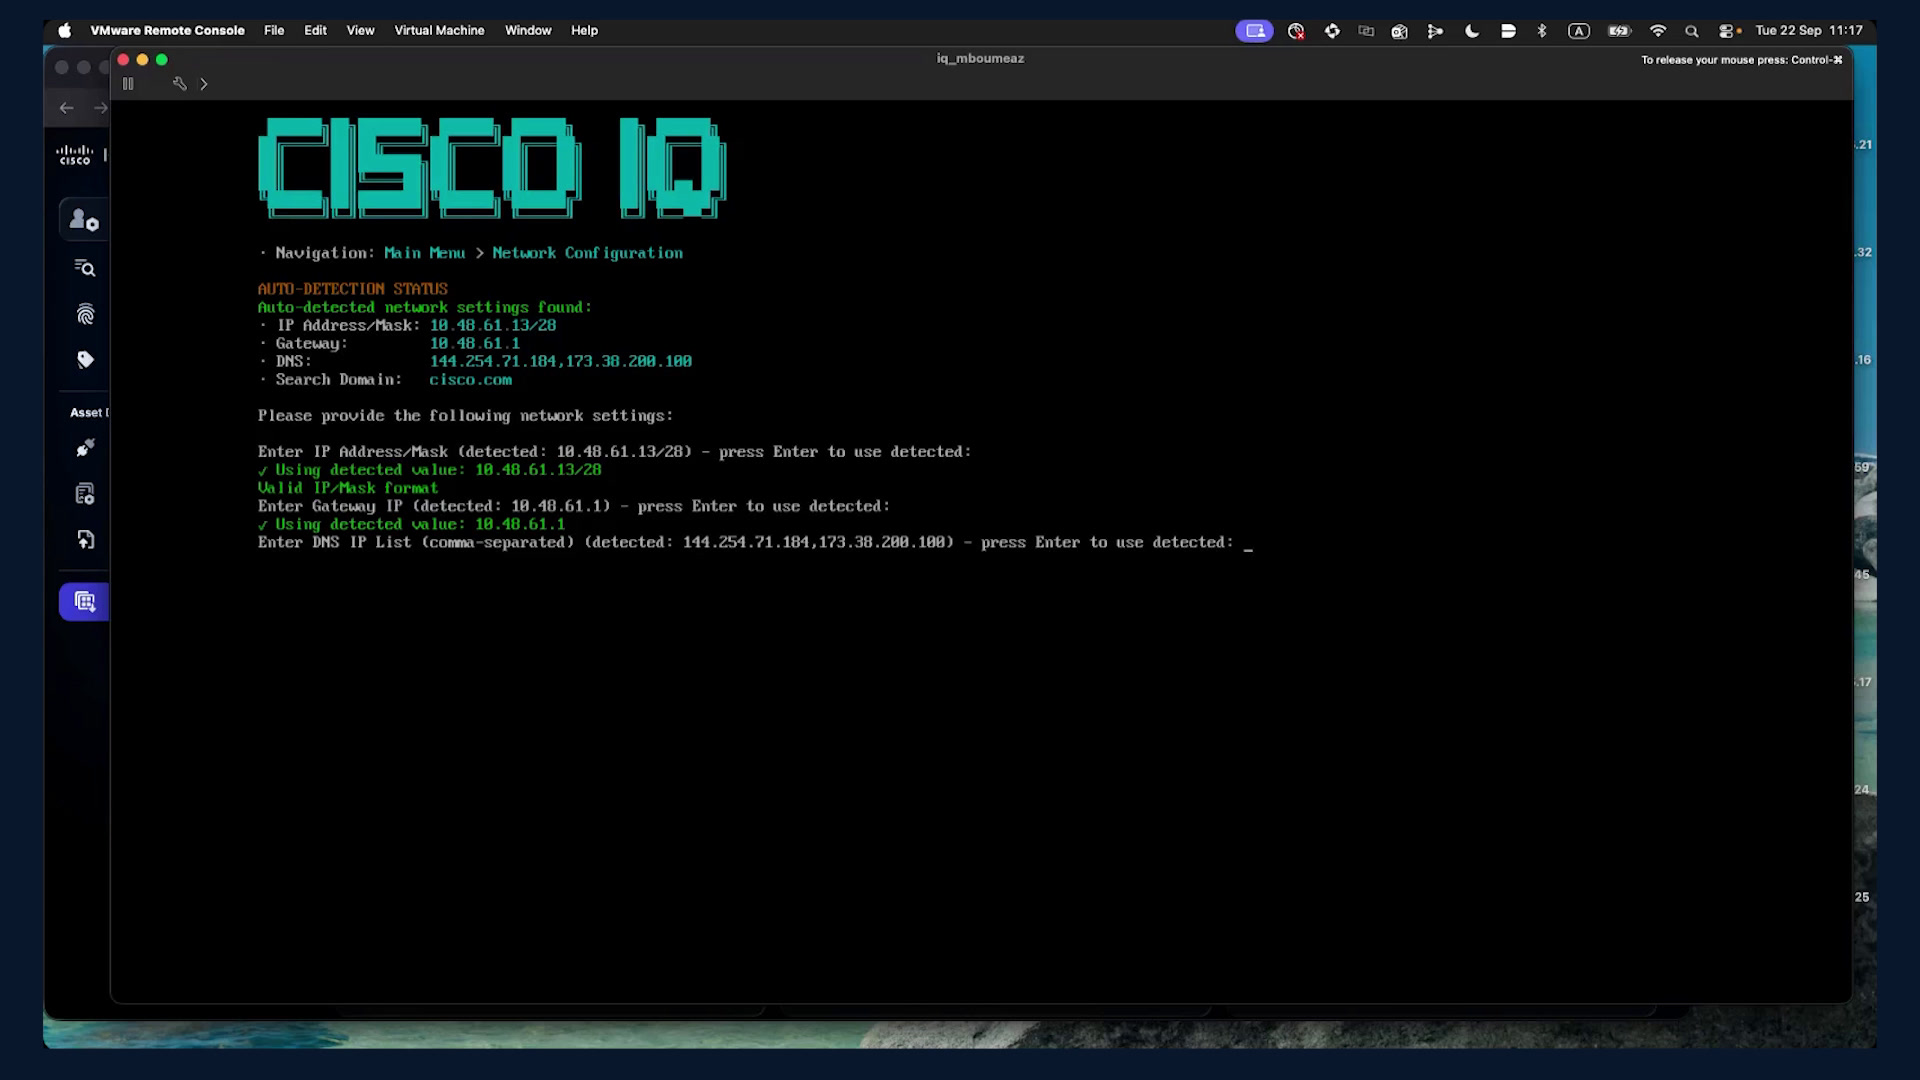
Task: Click the keyboard input source A icon
Action: point(1579,31)
